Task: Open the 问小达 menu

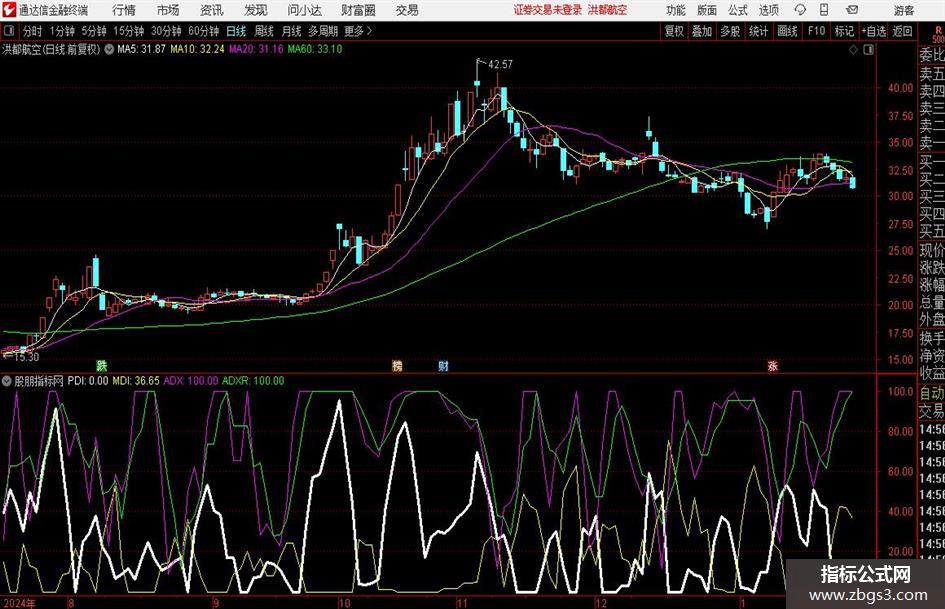Action: click(304, 10)
